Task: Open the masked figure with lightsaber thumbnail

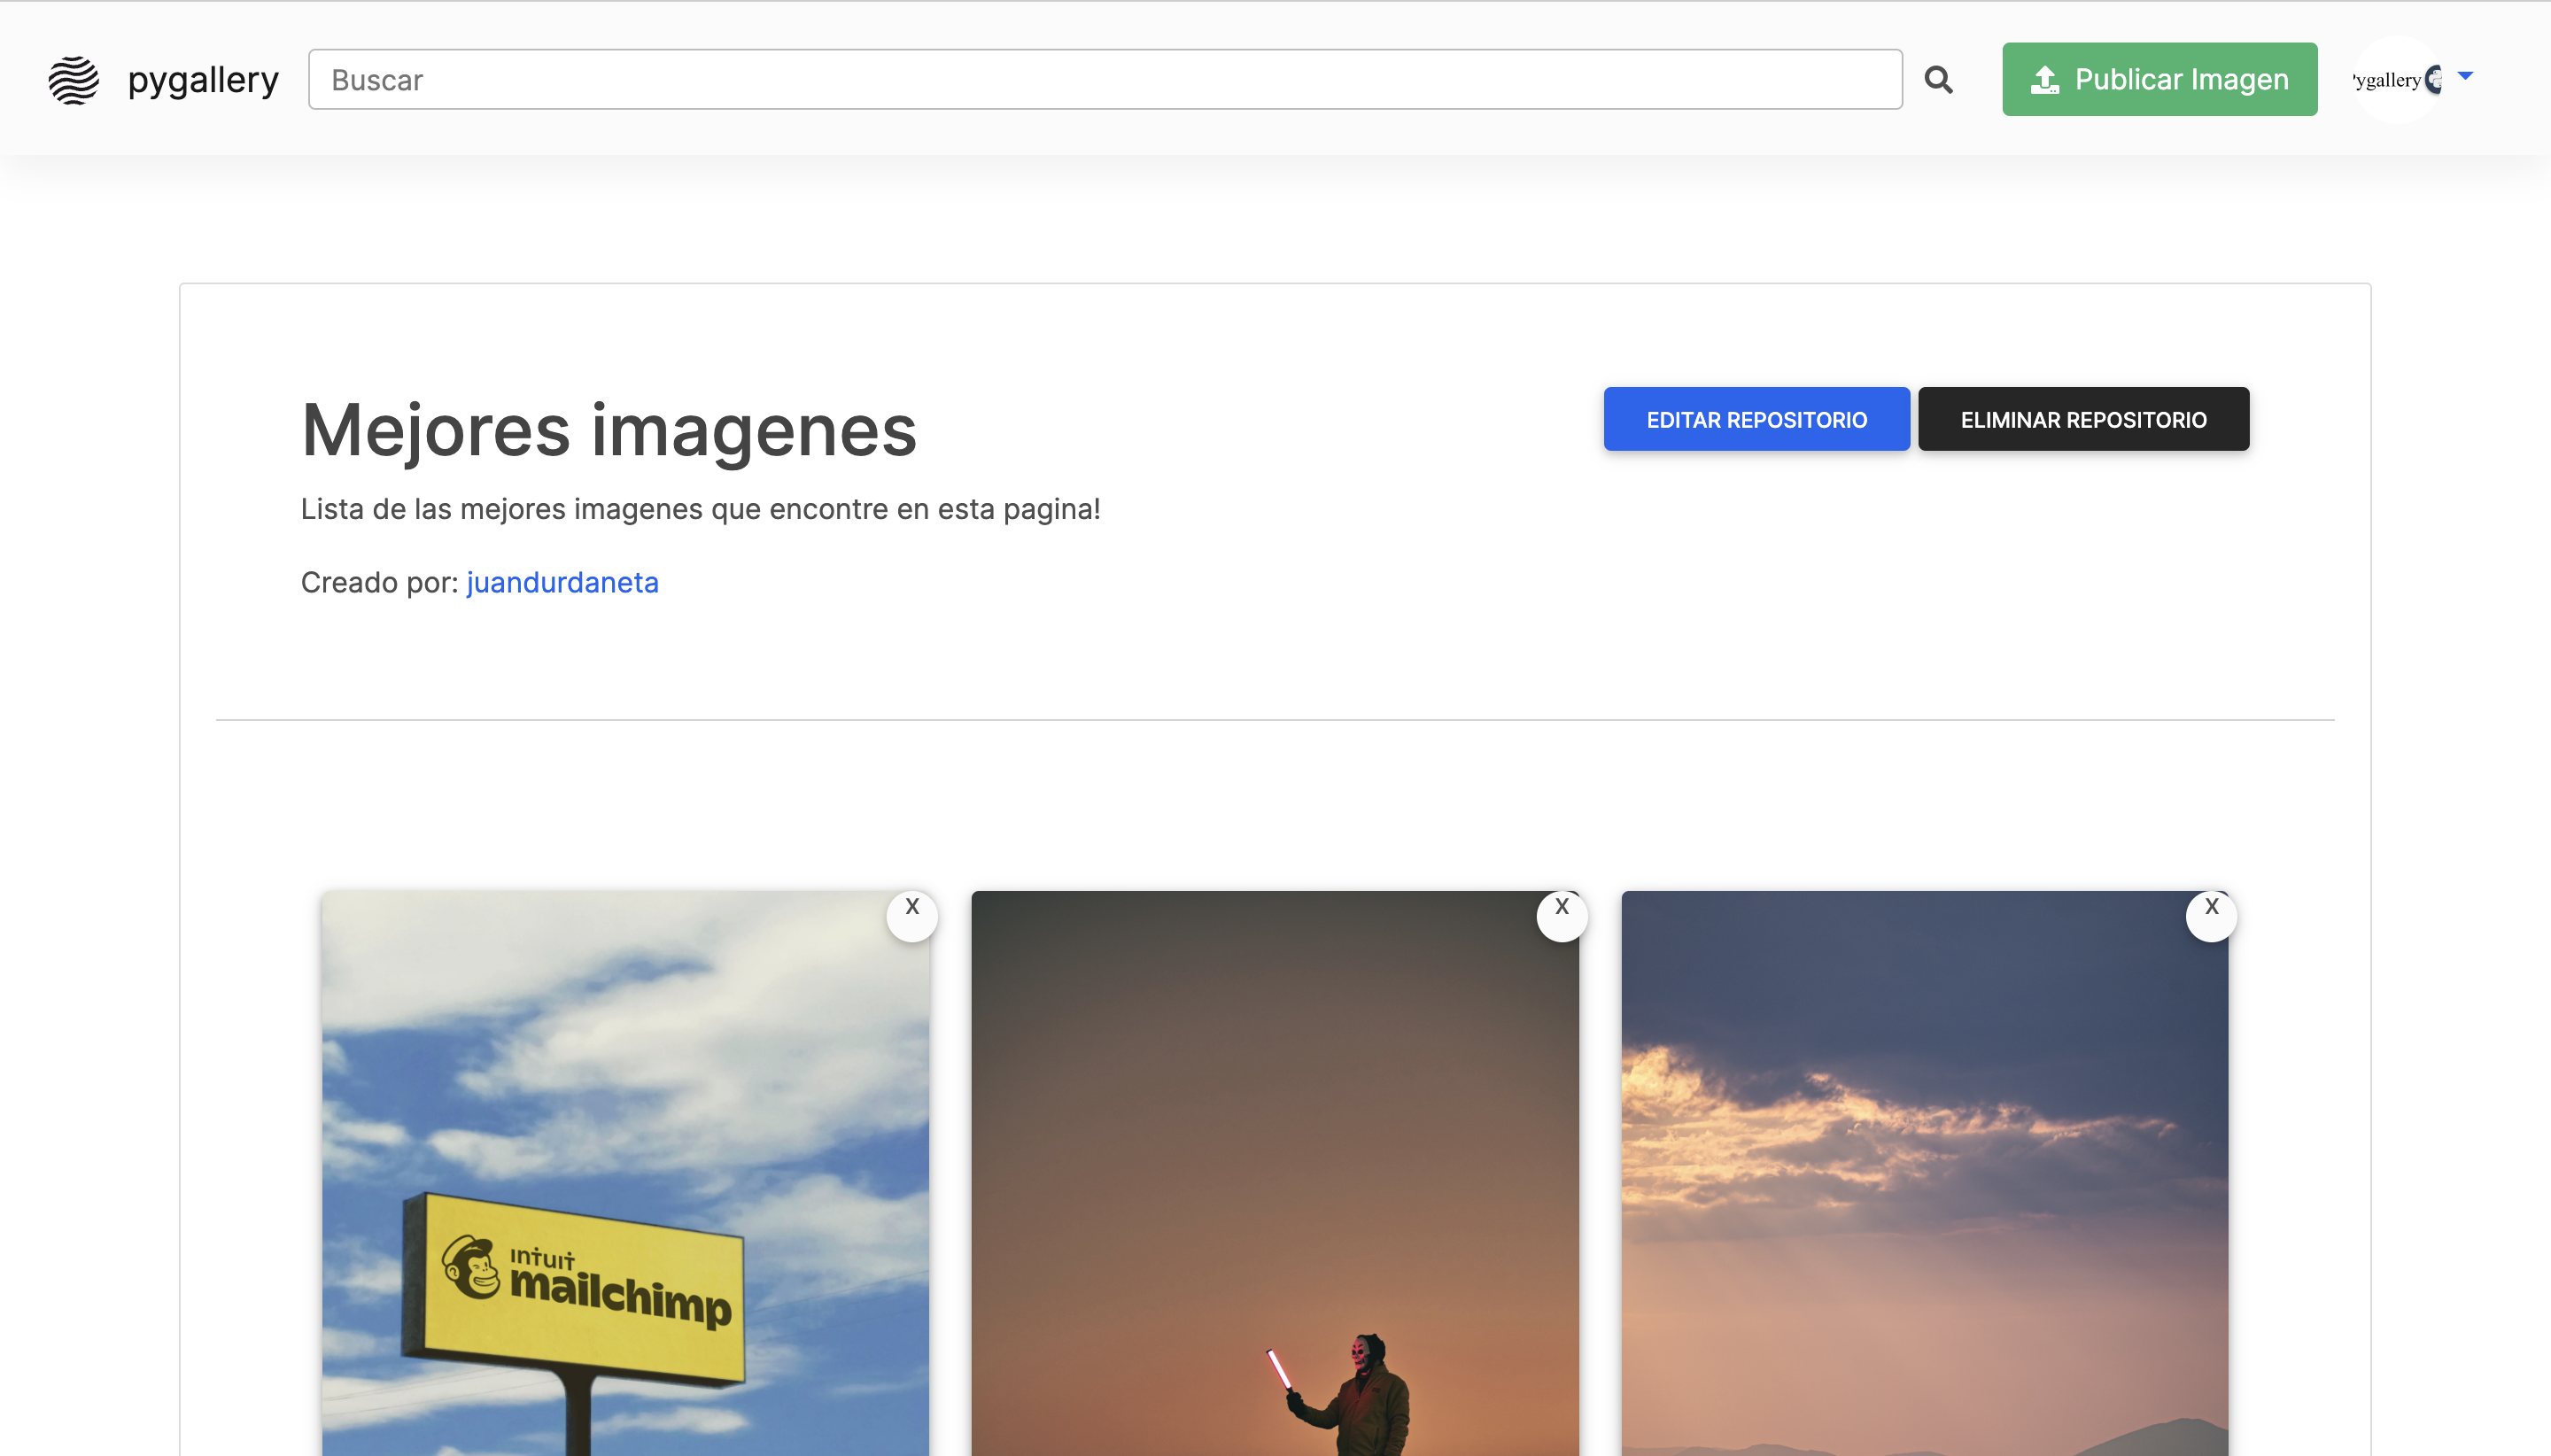Action: pyautogui.click(x=1275, y=1173)
